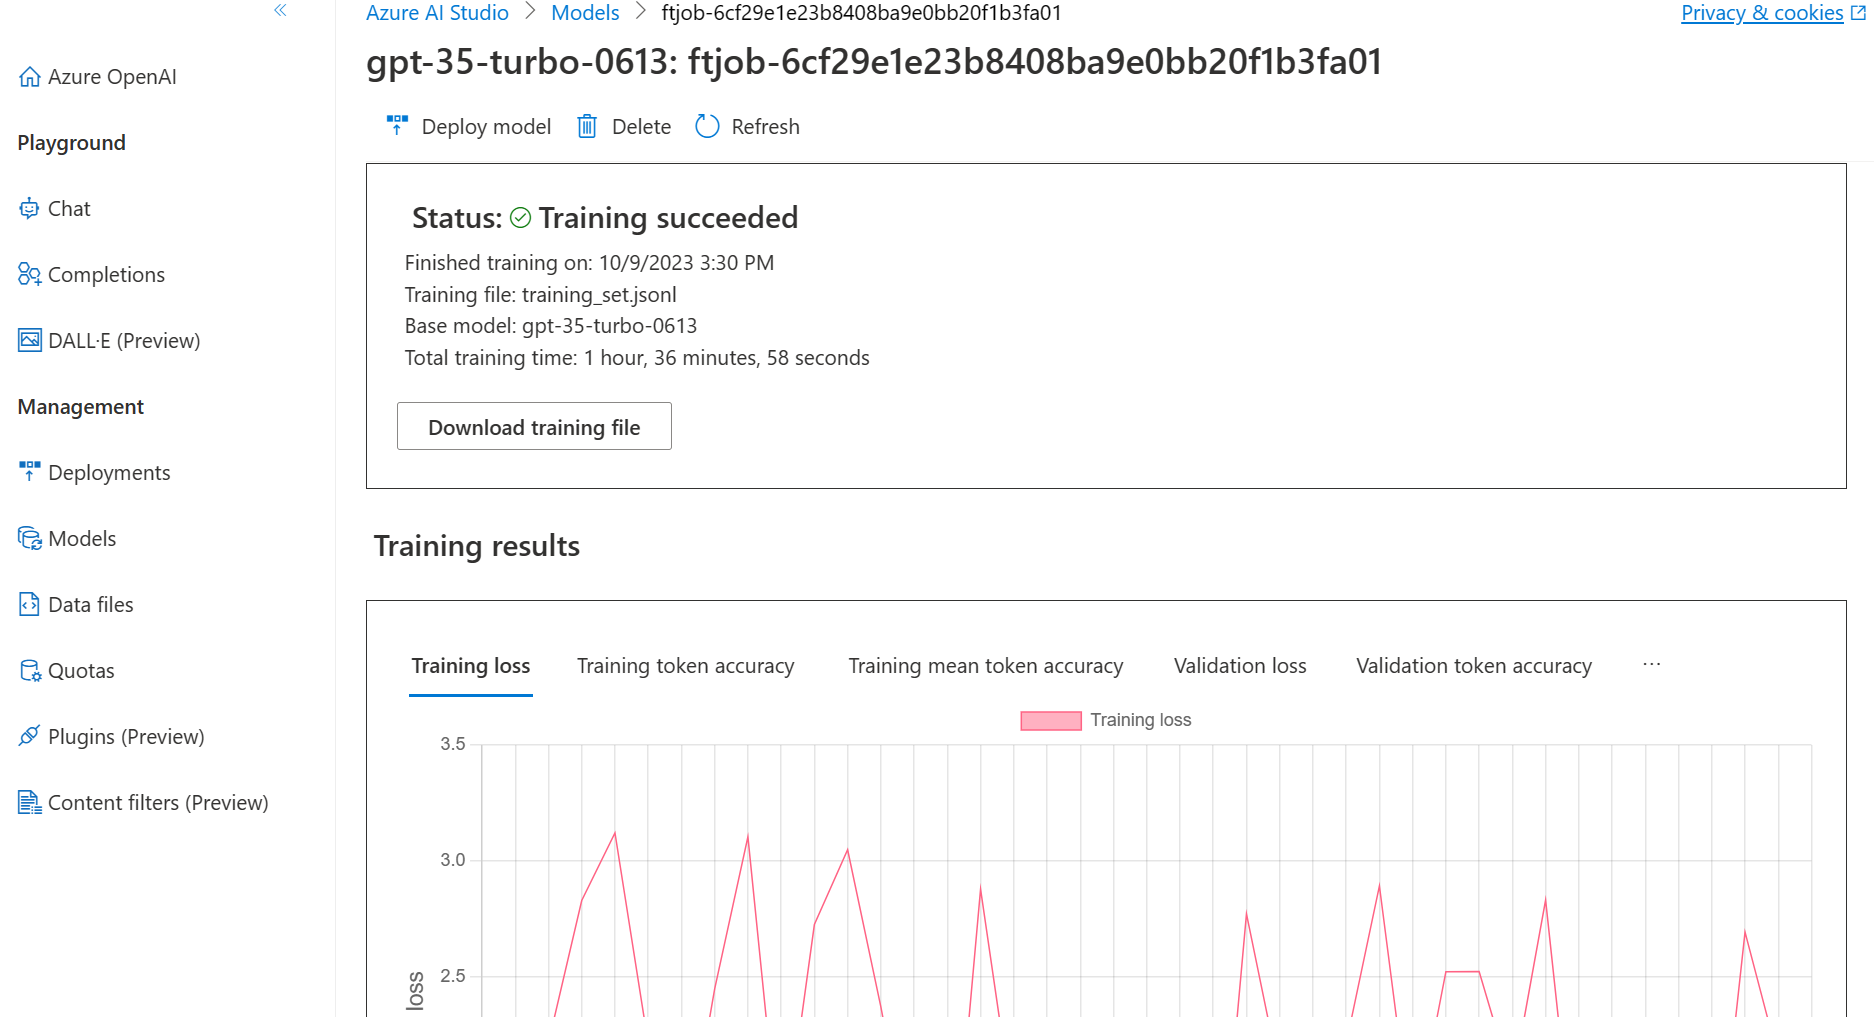
Task: Click Training loss legend label
Action: [1141, 720]
